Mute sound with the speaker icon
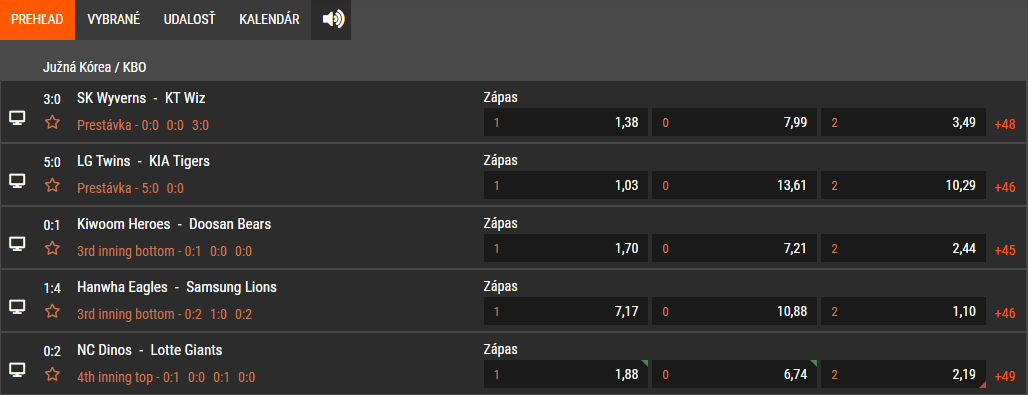The height and width of the screenshot is (395, 1028). [x=333, y=20]
